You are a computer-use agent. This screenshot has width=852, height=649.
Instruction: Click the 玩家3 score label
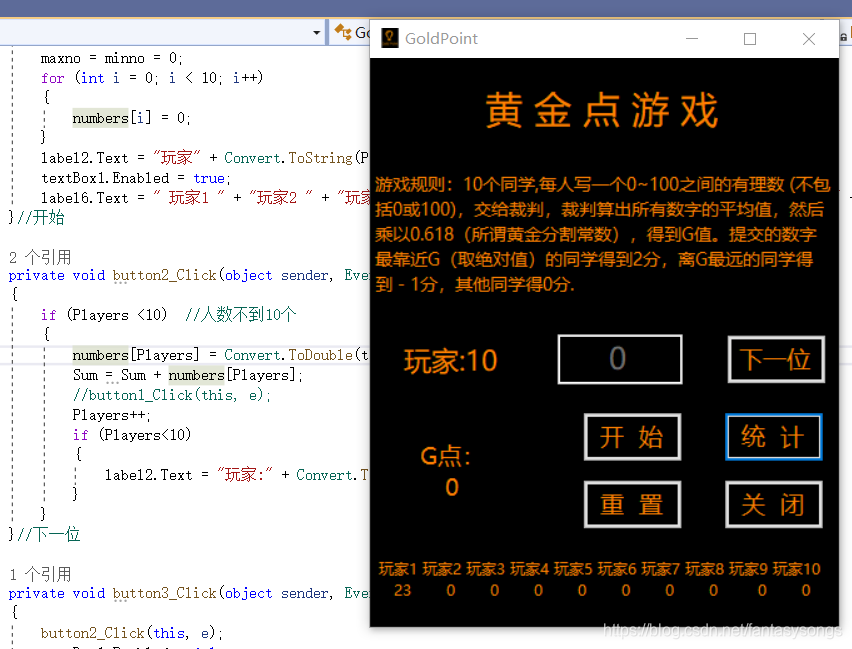[485, 569]
